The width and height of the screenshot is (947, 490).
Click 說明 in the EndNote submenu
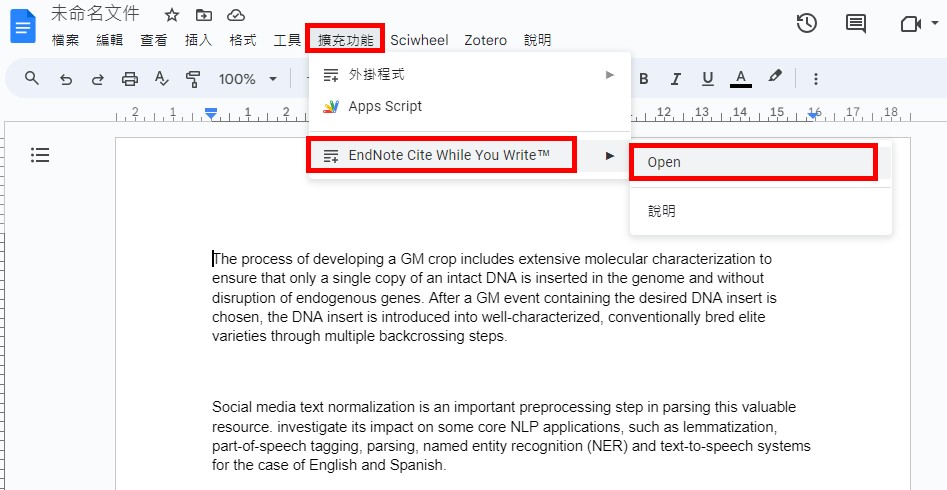pos(760,211)
